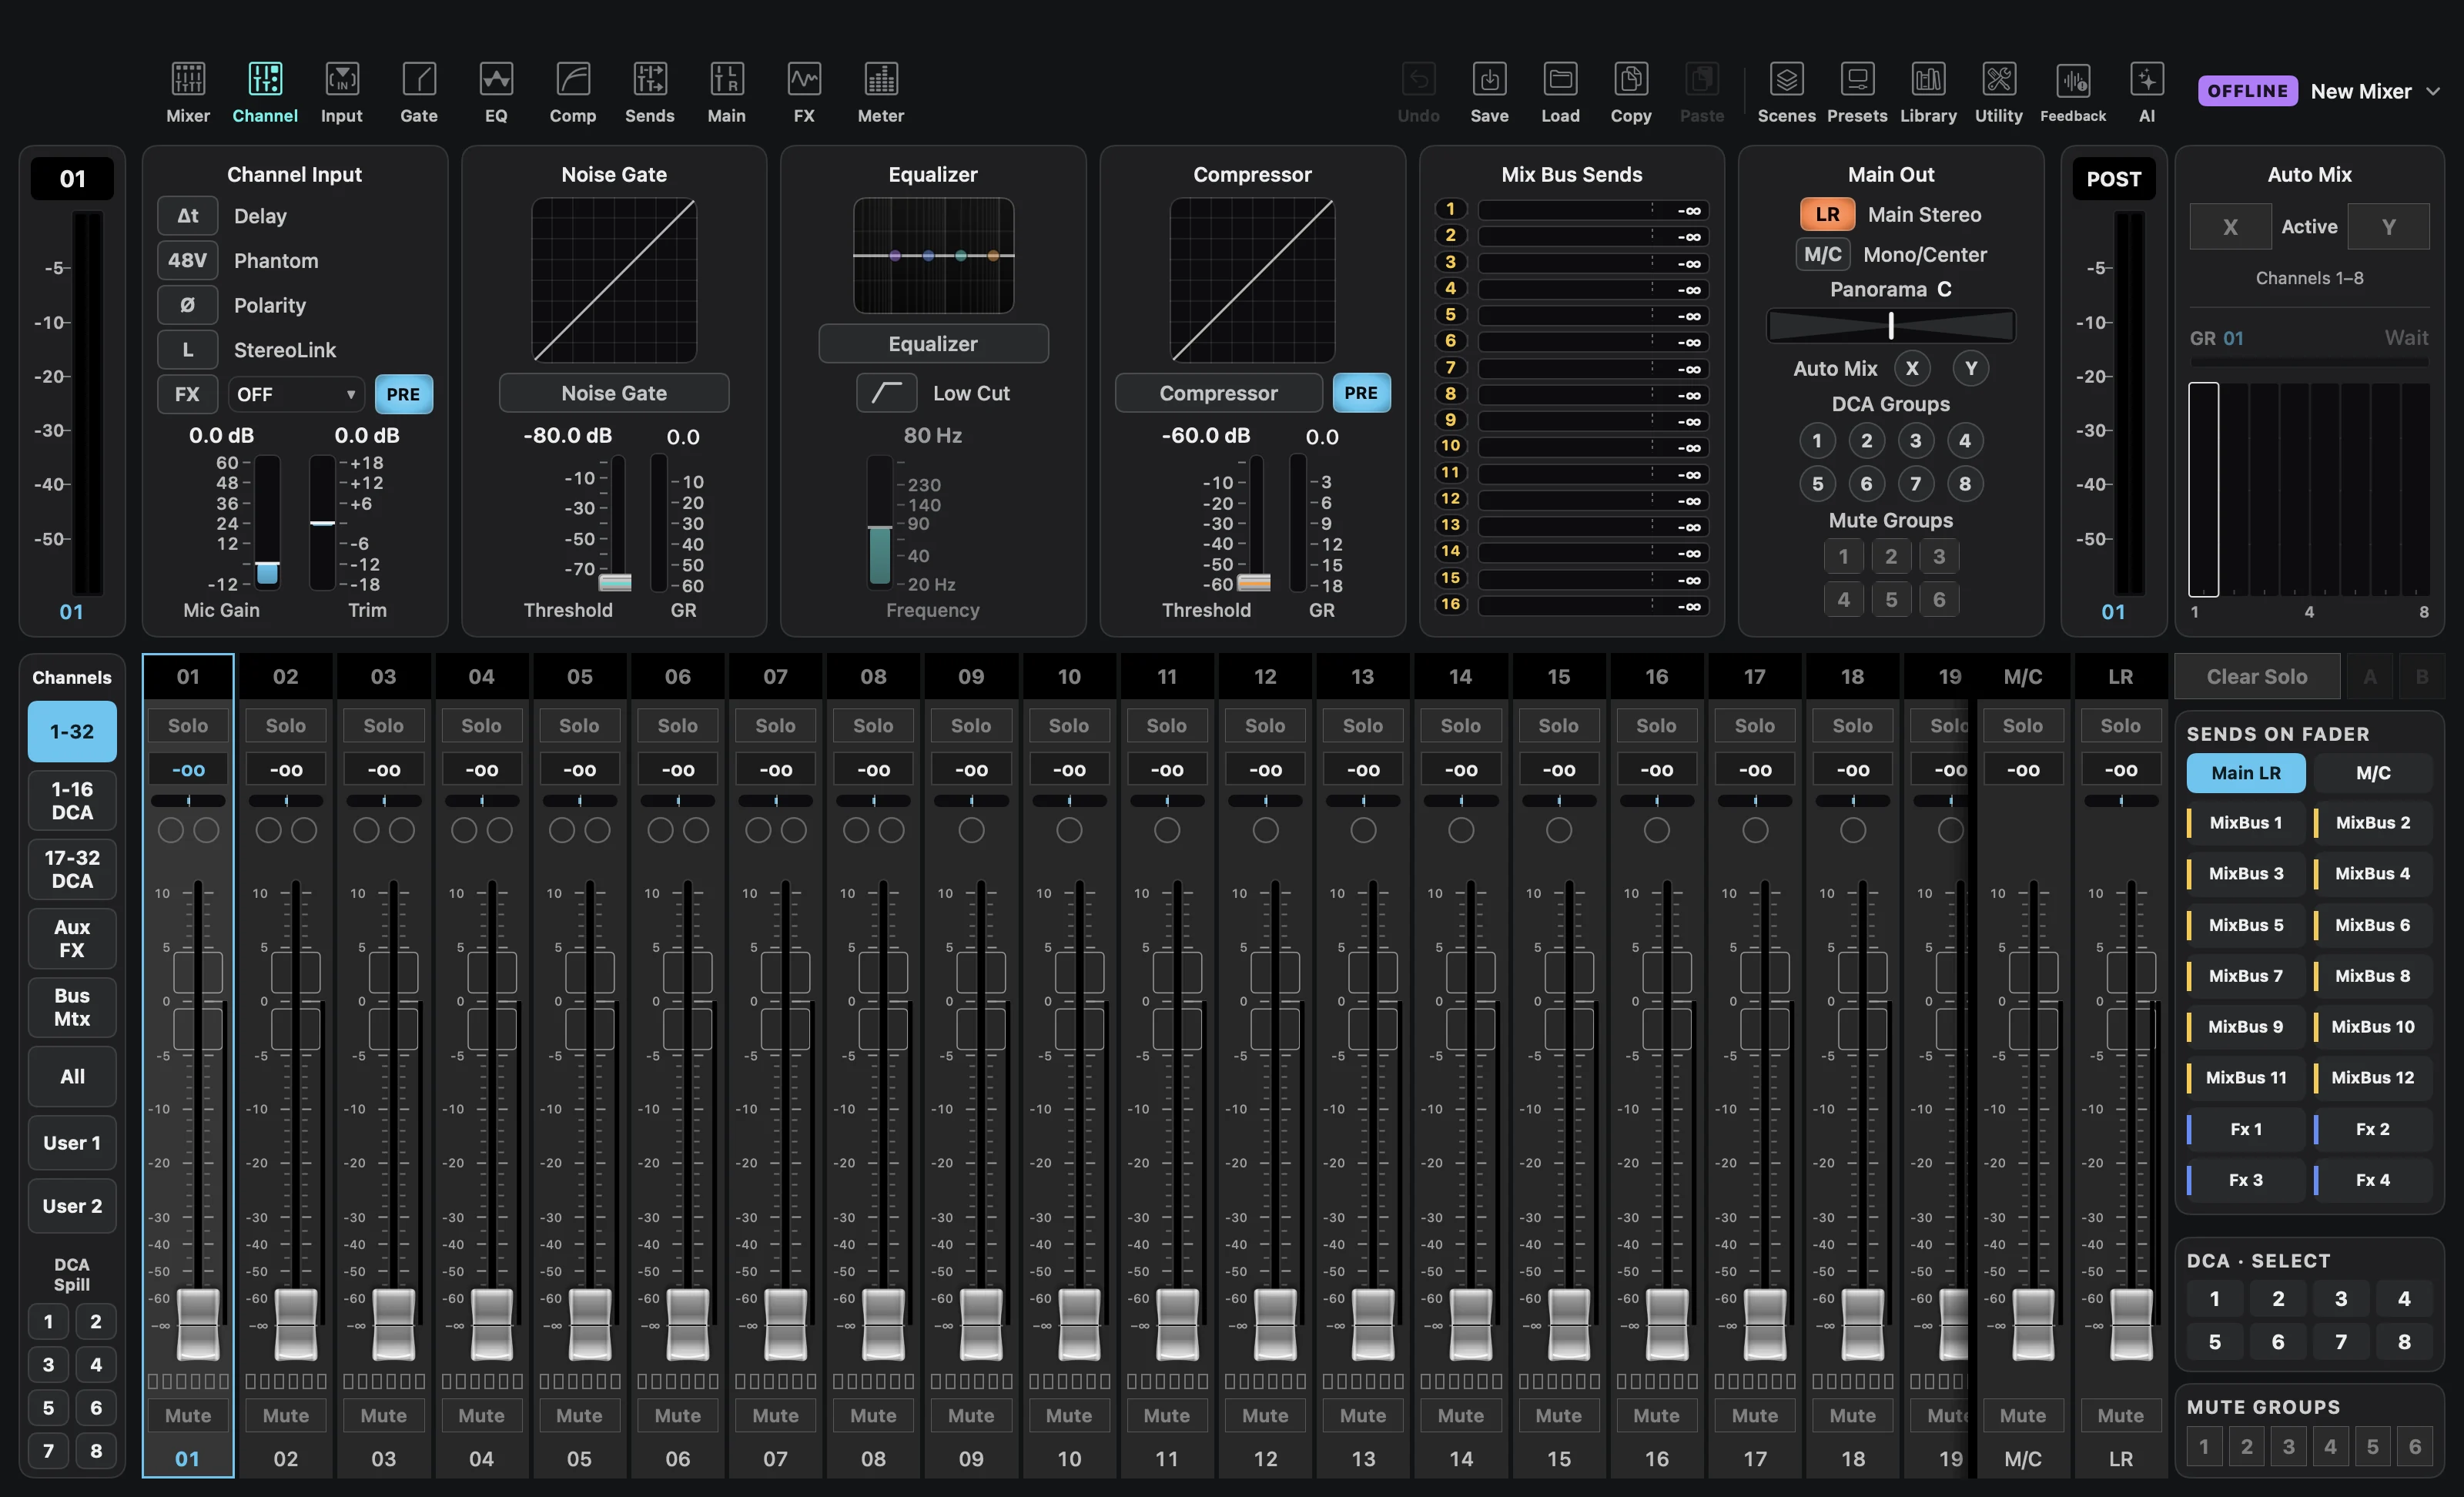Screen dimensions: 2464x1497
Task: Select Fx 4 sends on fader
Action: click(2372, 1180)
